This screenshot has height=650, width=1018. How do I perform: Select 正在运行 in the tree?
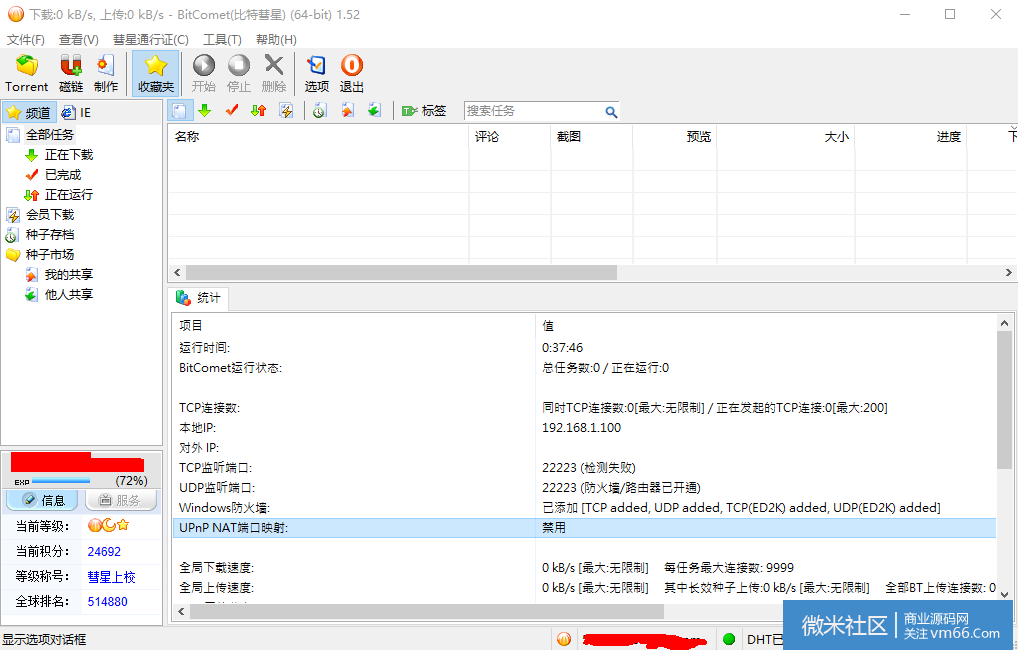coord(69,195)
